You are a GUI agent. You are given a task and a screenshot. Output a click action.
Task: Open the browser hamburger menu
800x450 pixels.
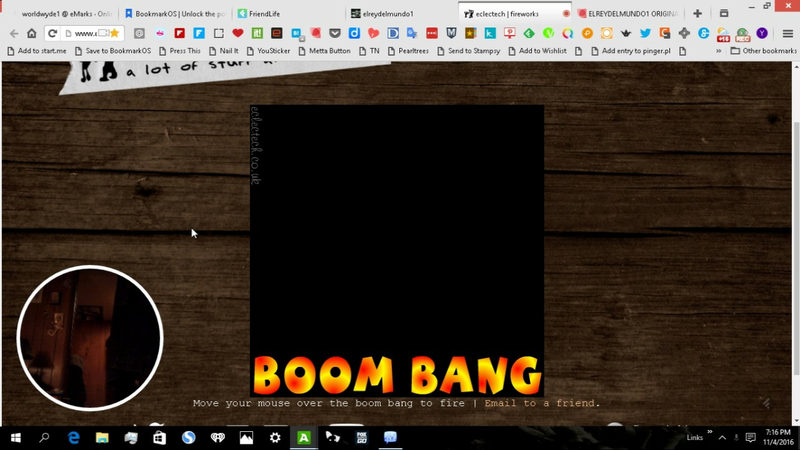coord(788,33)
